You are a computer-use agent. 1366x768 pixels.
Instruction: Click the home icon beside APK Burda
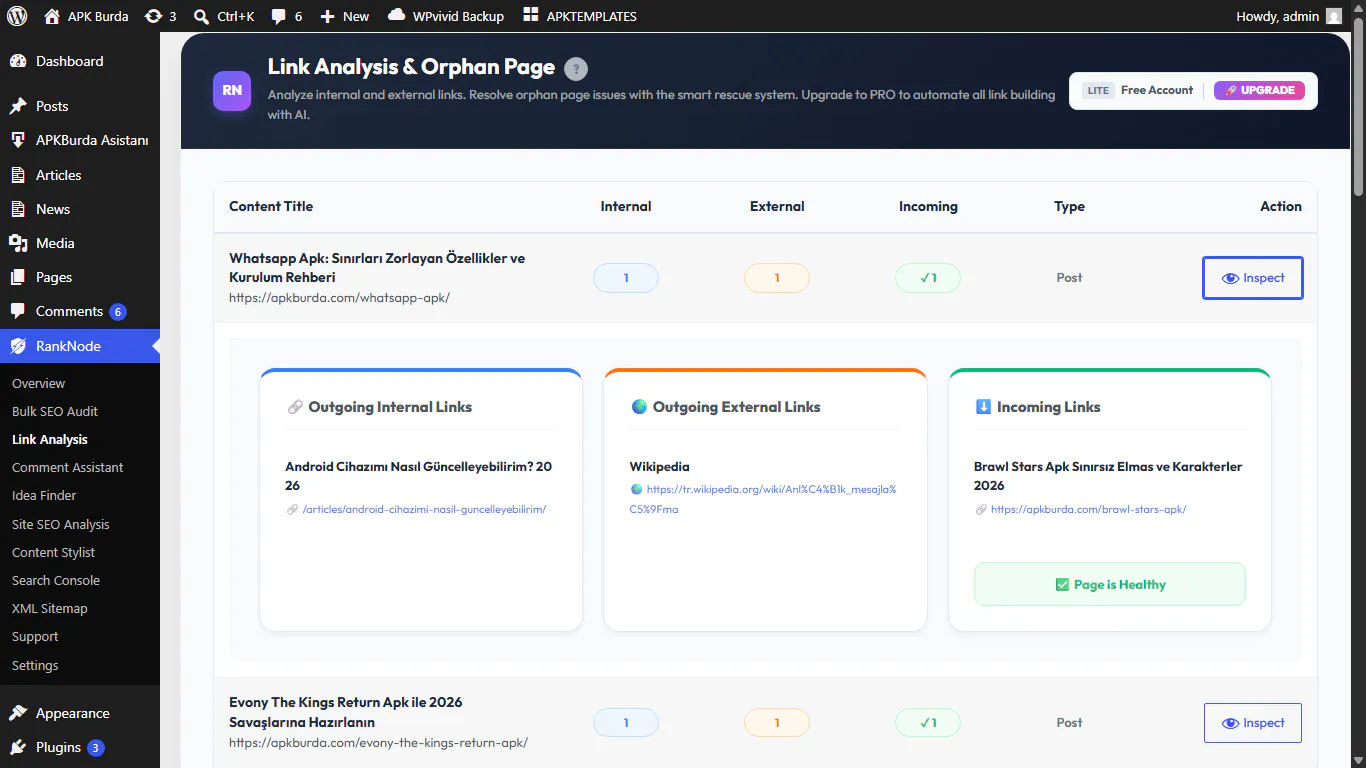click(52, 16)
